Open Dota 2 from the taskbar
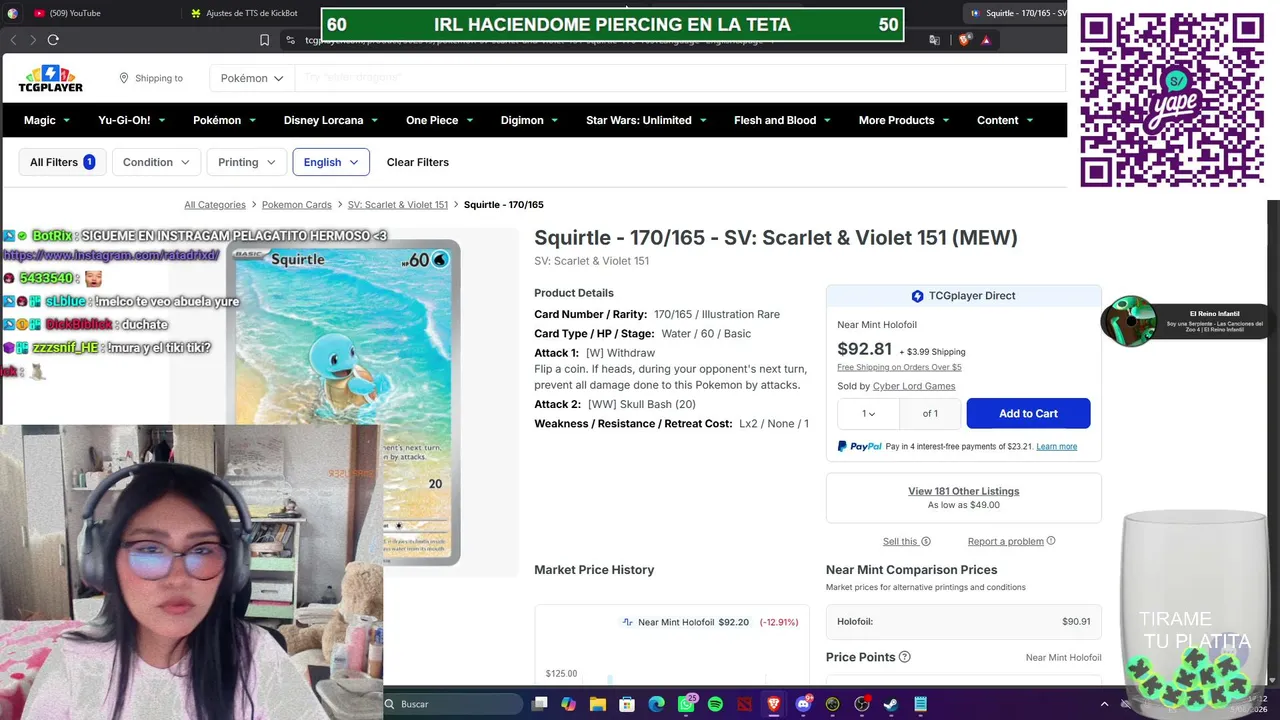Screen dimensions: 1280x720 [745, 704]
